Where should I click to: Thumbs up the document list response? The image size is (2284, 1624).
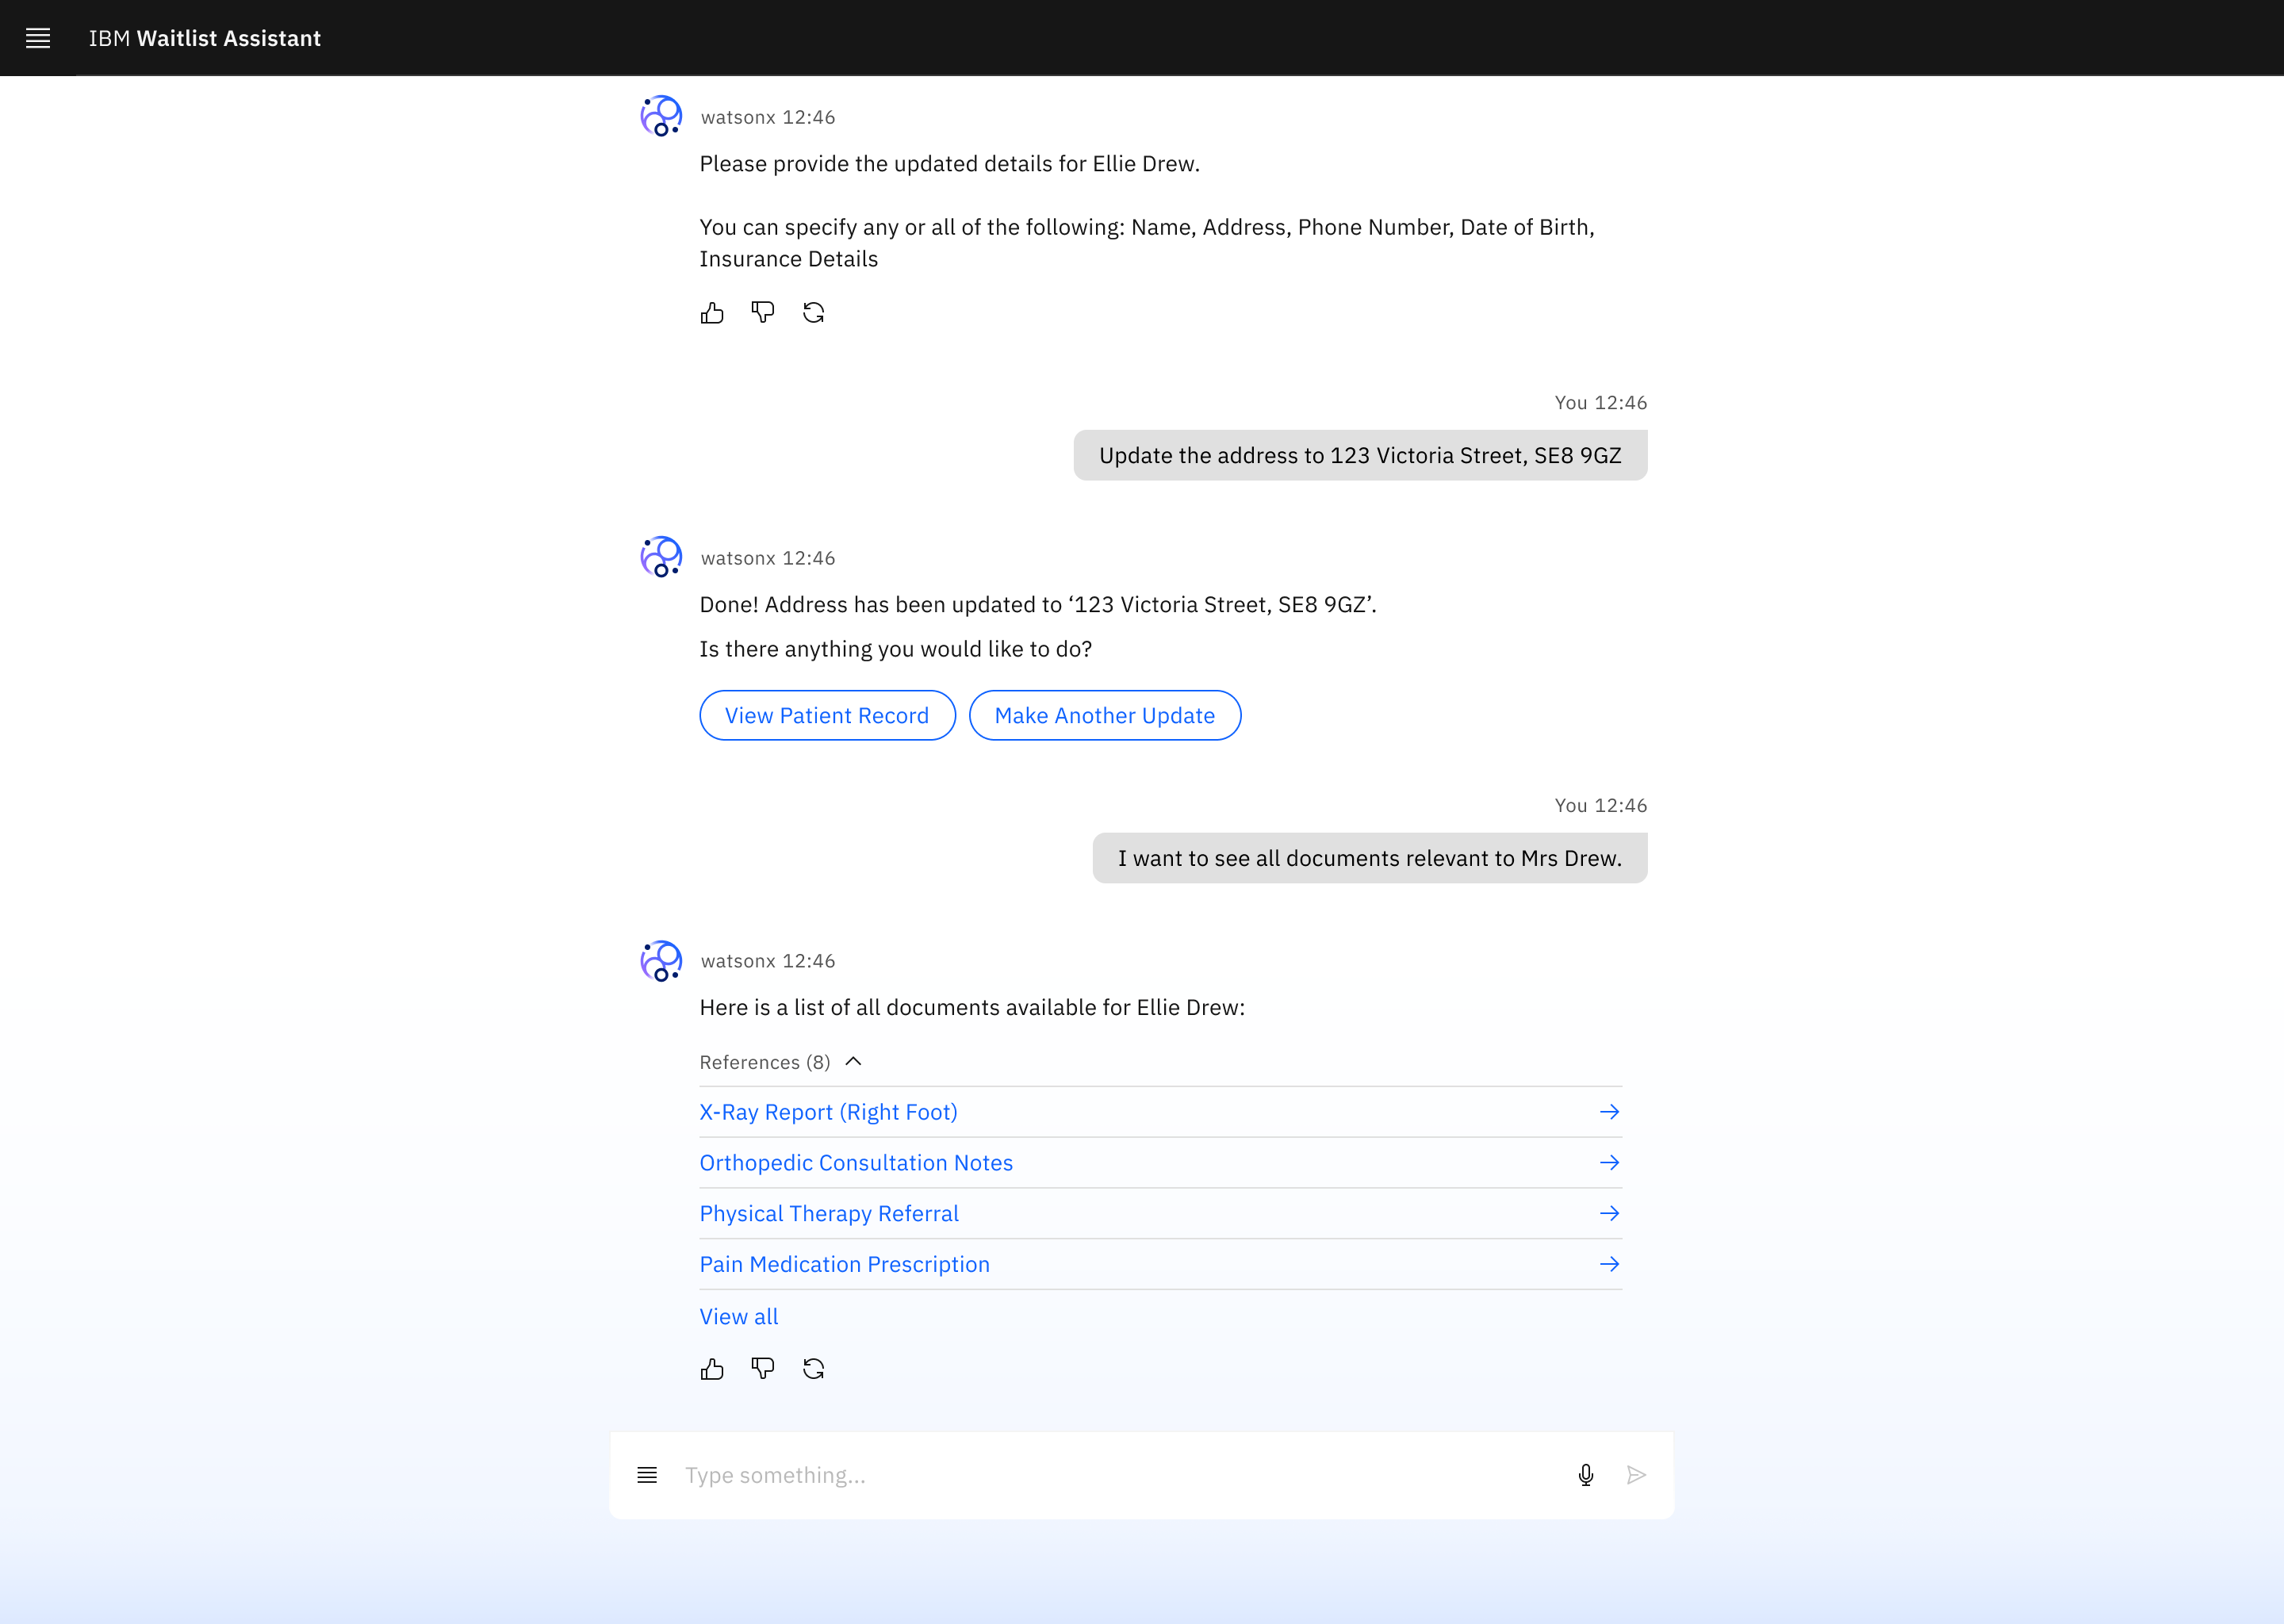tap(712, 1369)
